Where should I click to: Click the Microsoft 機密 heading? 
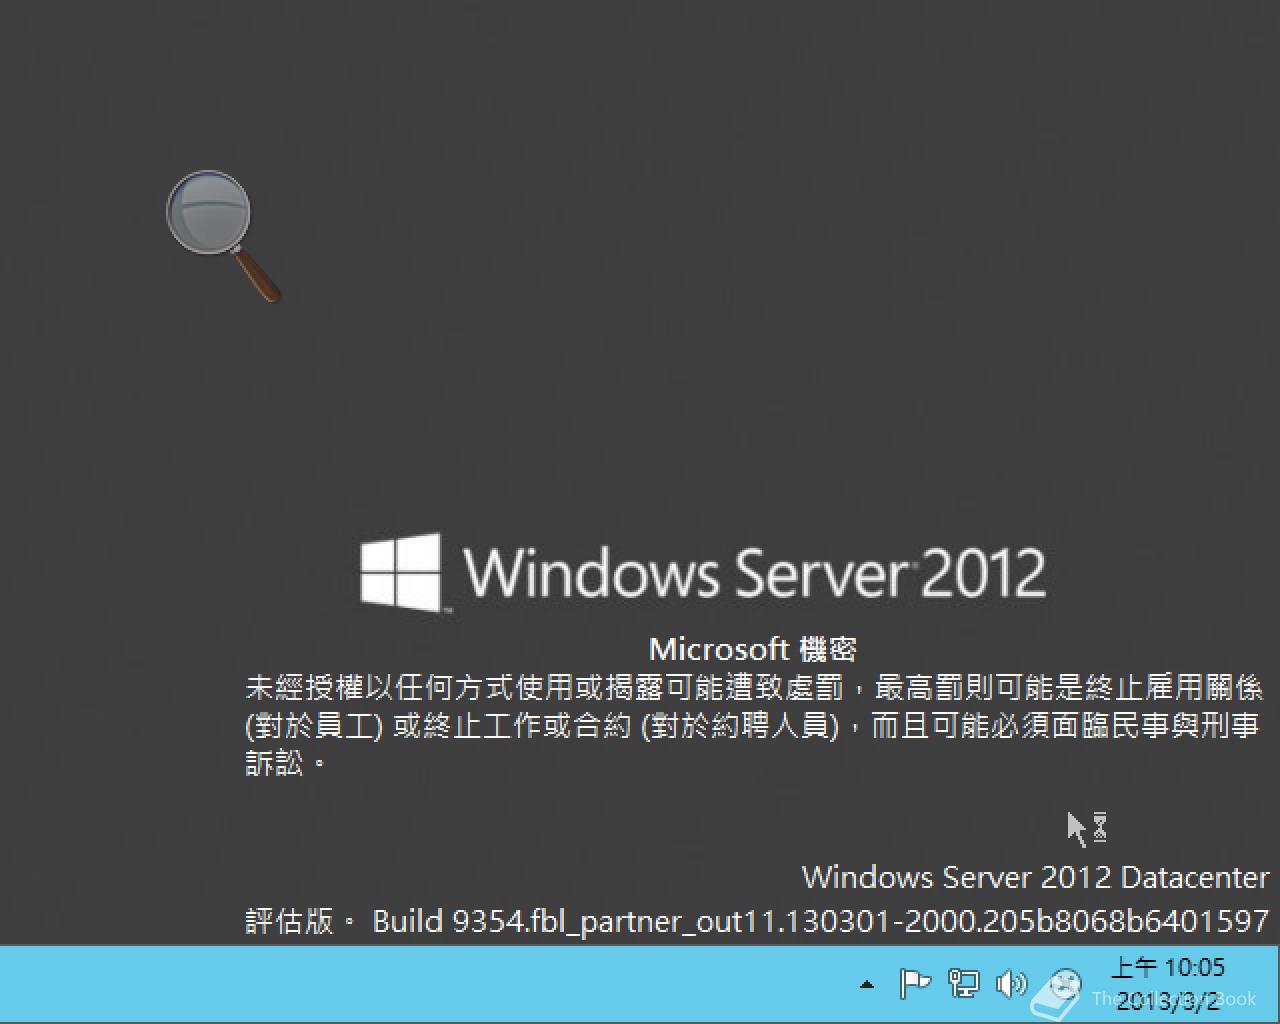coord(753,649)
